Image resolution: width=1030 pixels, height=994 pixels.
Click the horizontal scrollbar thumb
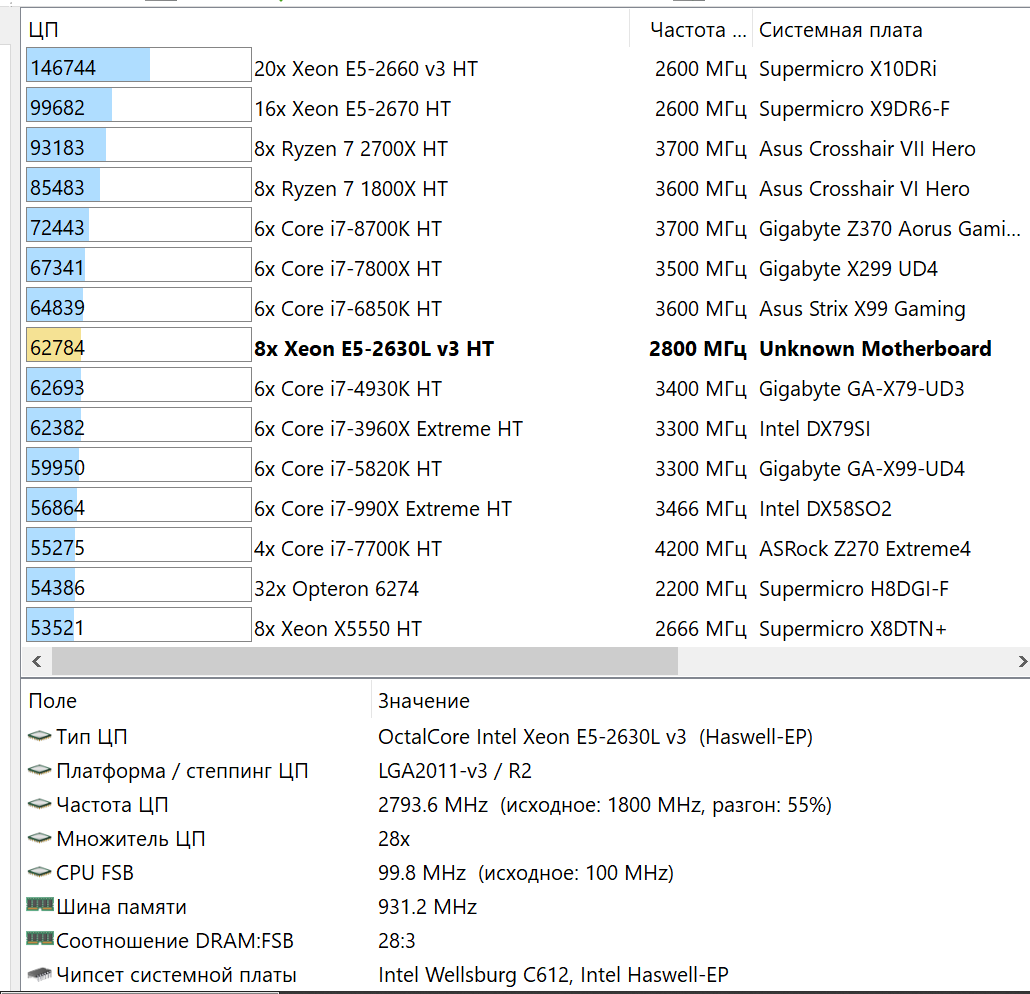coord(365,662)
